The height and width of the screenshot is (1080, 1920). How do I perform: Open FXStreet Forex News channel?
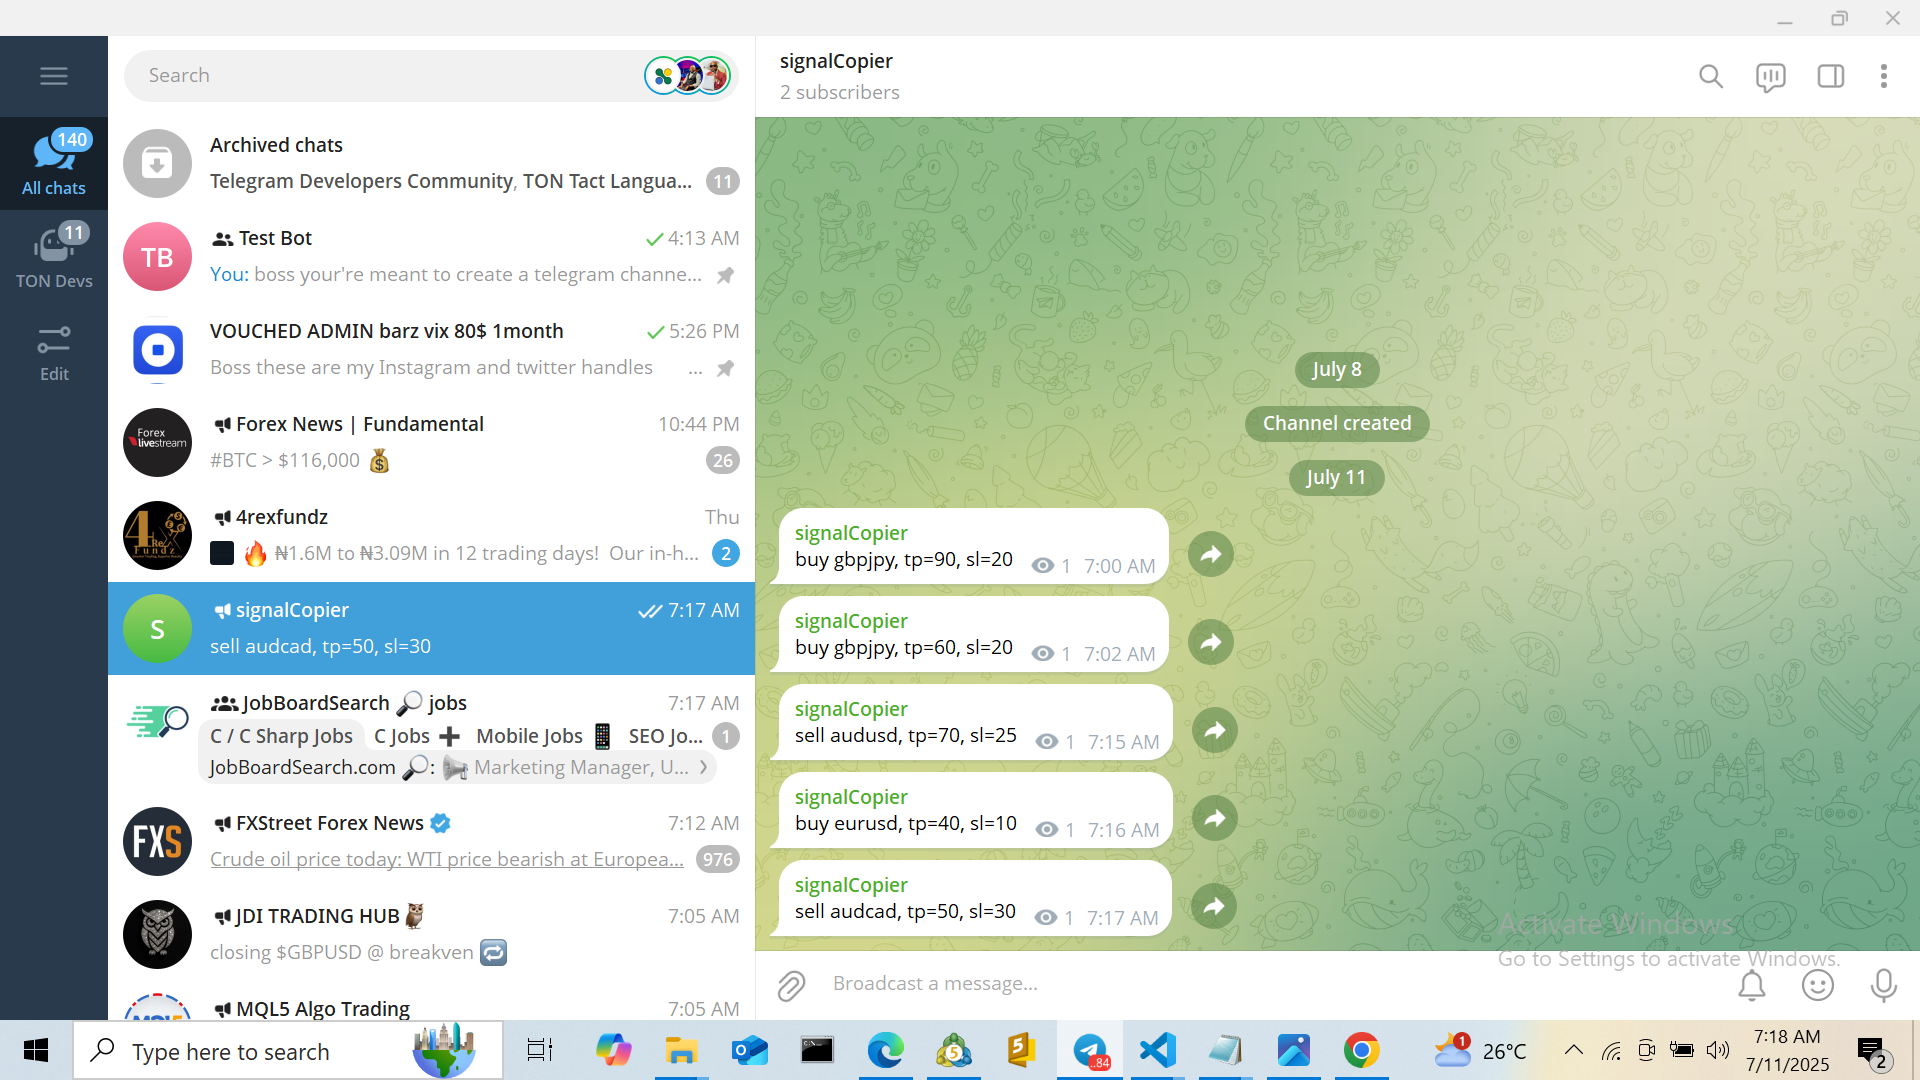(x=431, y=841)
